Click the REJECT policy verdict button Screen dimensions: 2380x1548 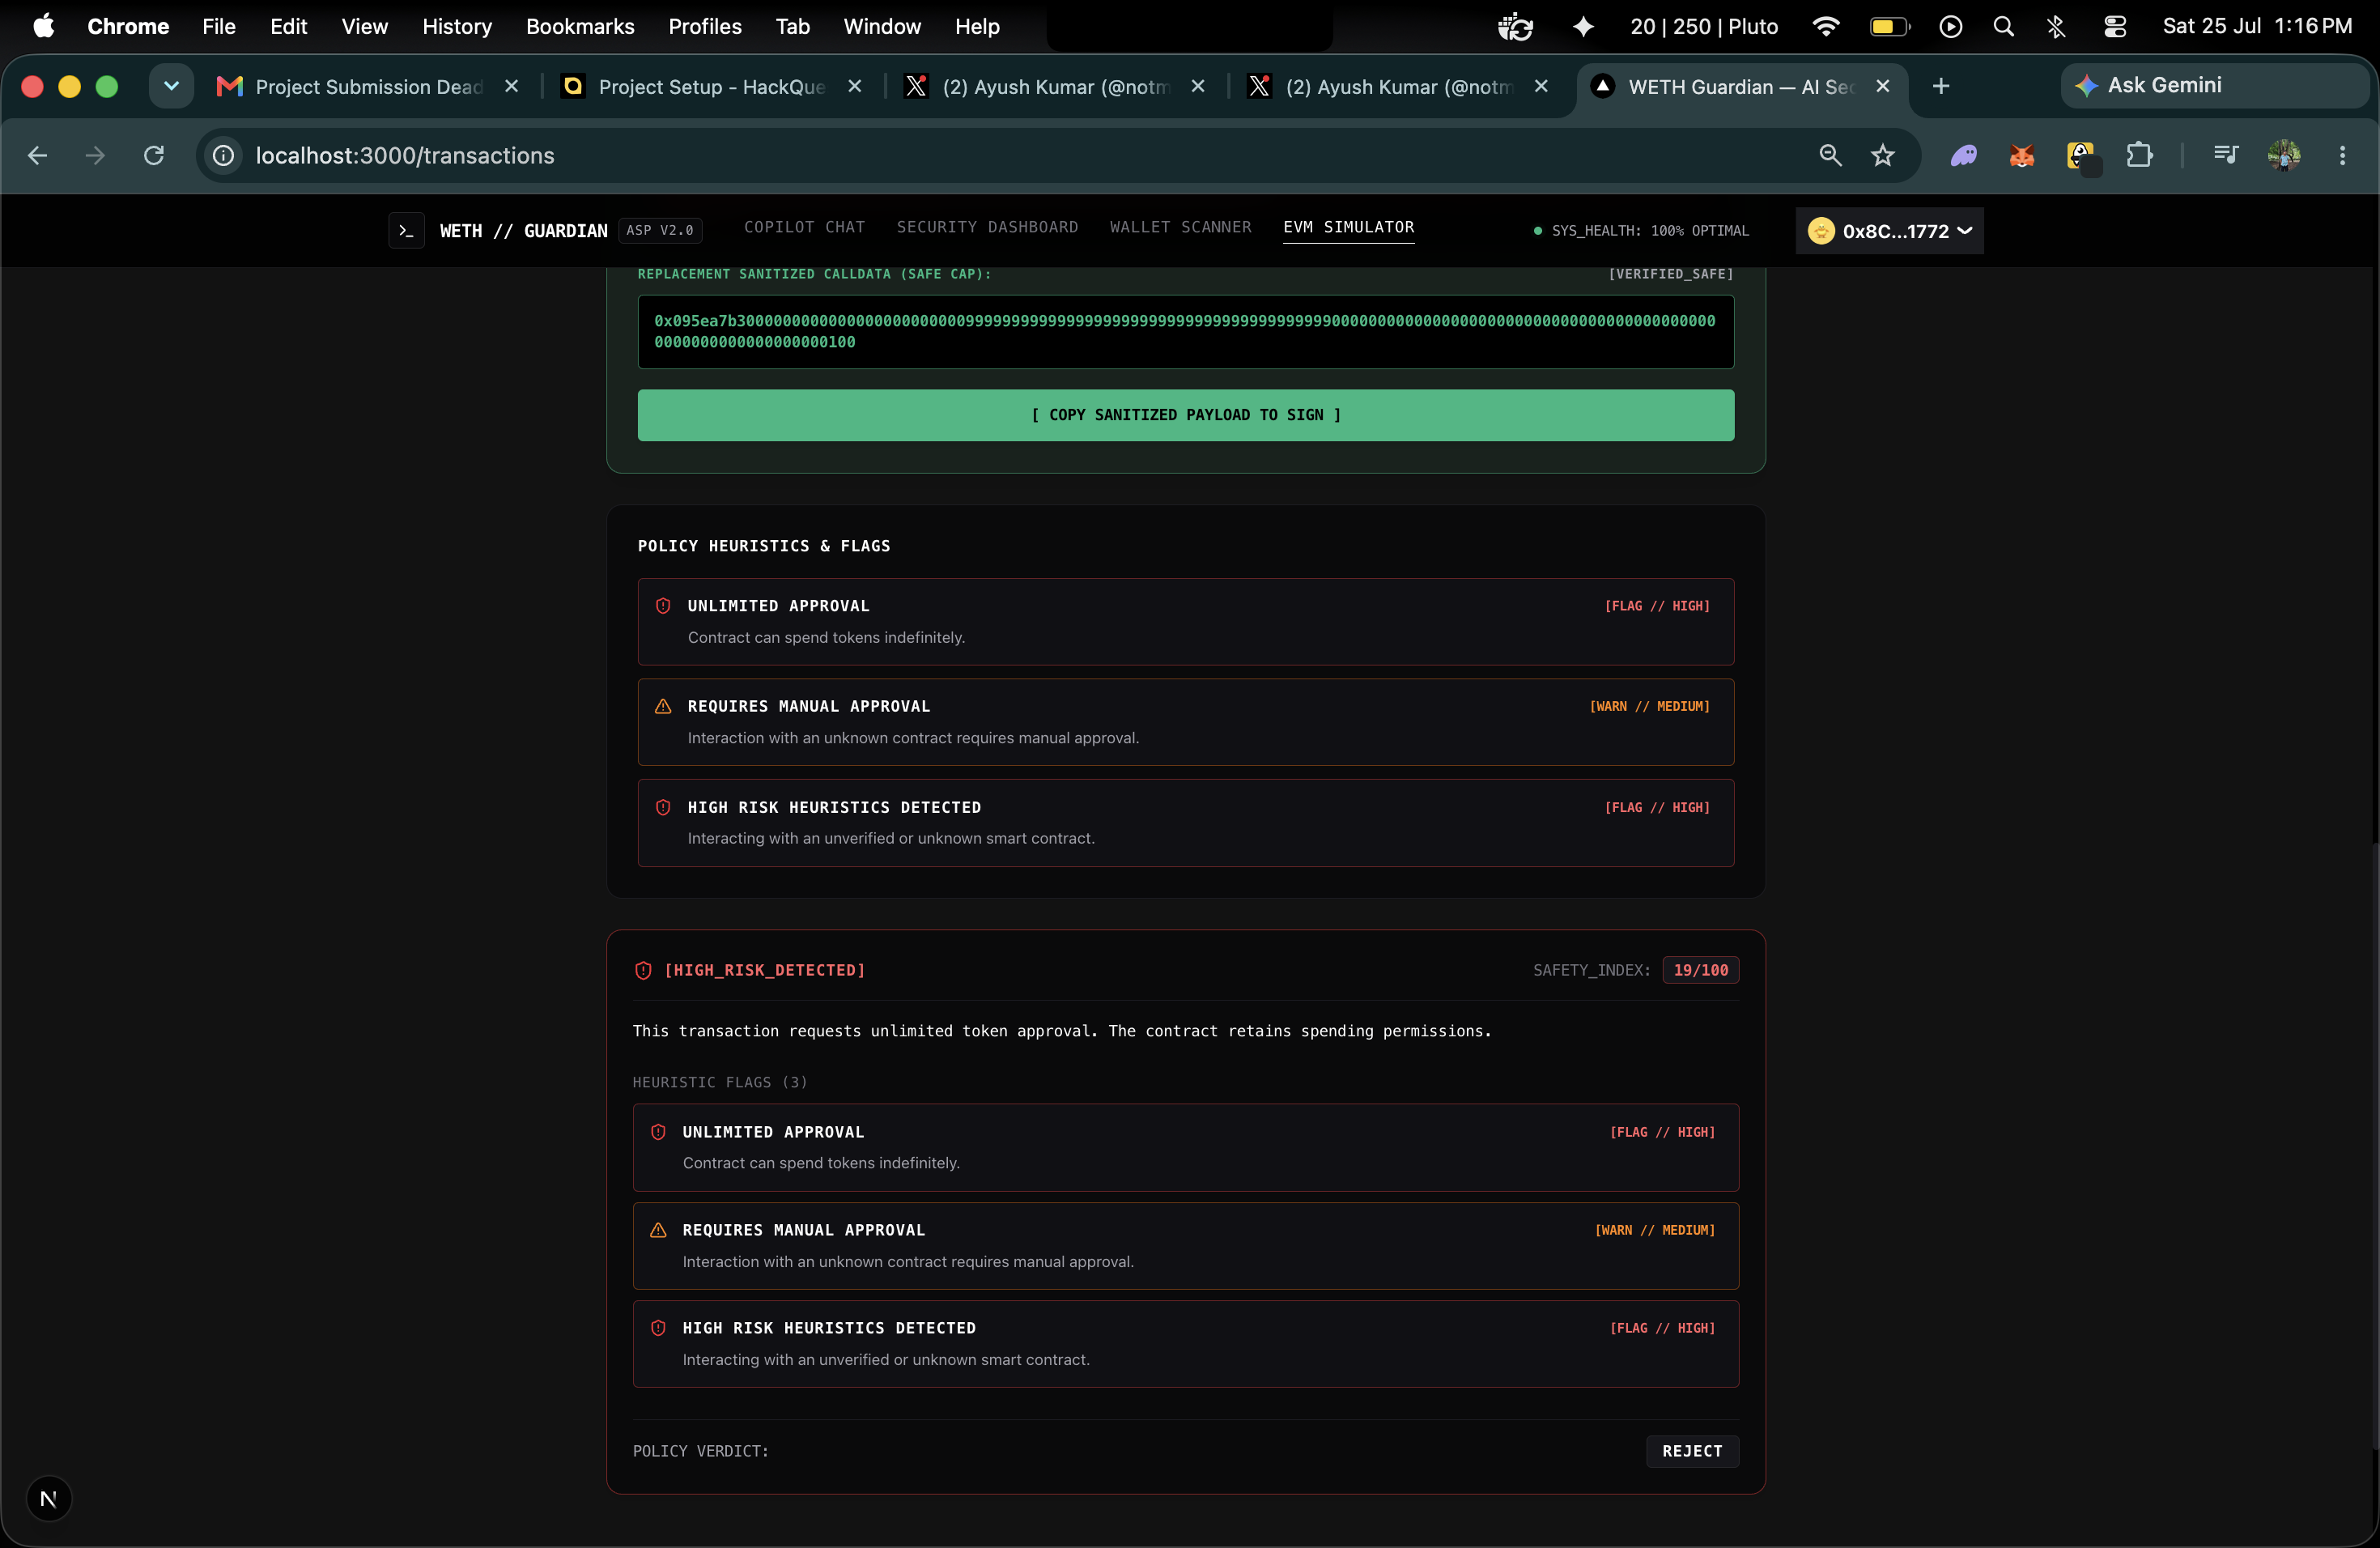1692,1451
